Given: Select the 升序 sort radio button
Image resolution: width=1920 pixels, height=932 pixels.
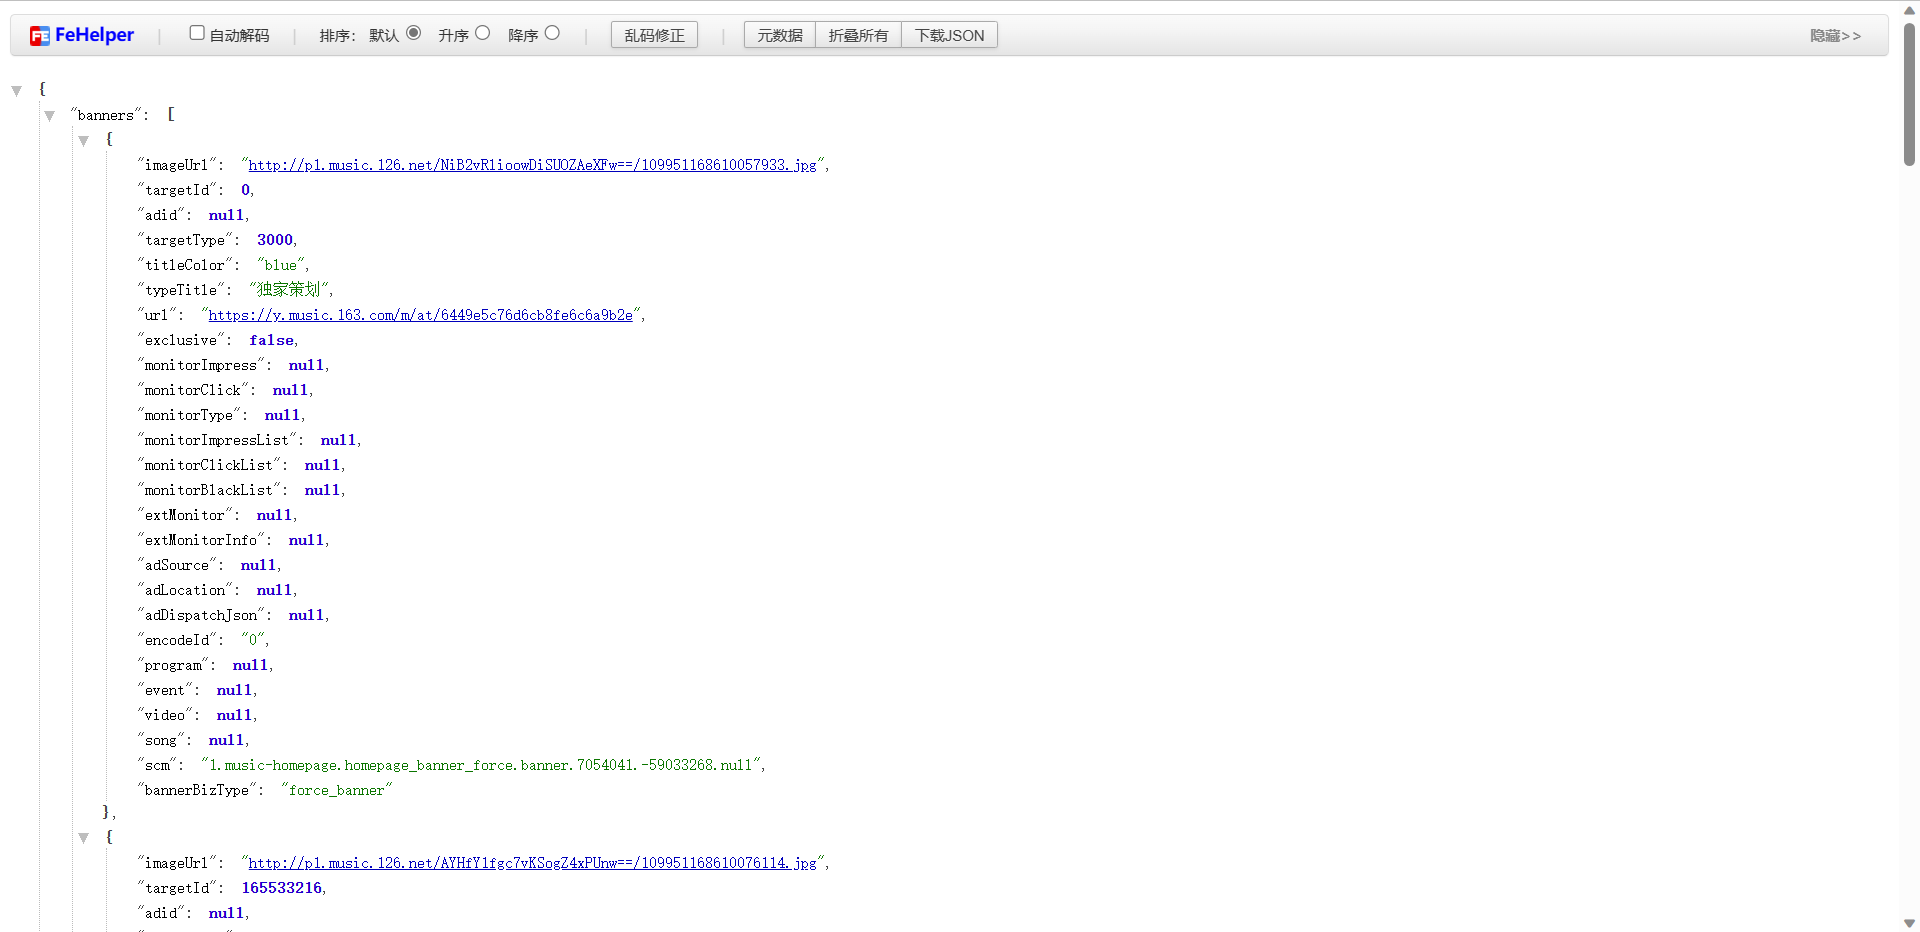Looking at the screenshot, I should point(482,33).
